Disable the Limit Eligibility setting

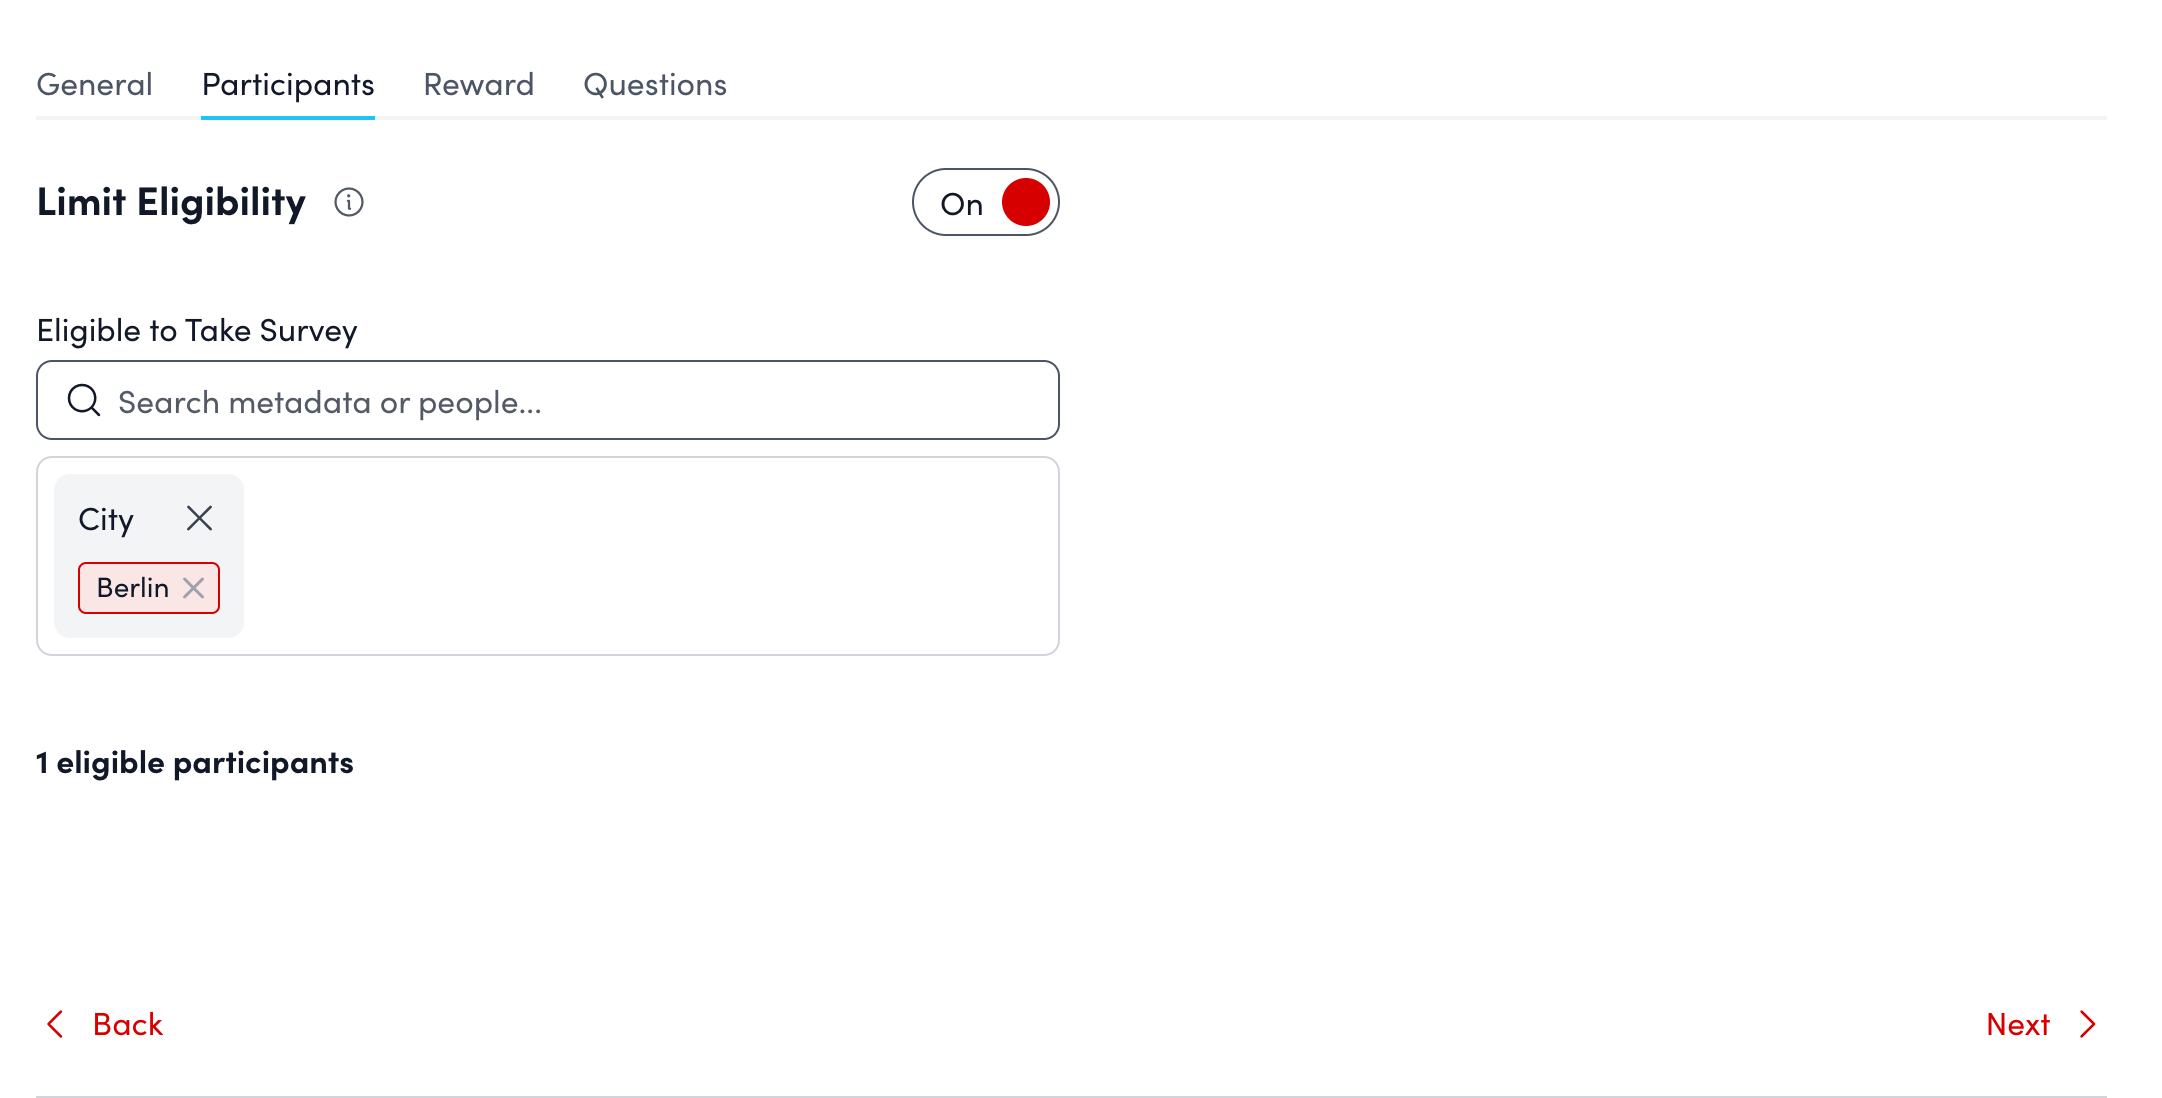click(985, 202)
